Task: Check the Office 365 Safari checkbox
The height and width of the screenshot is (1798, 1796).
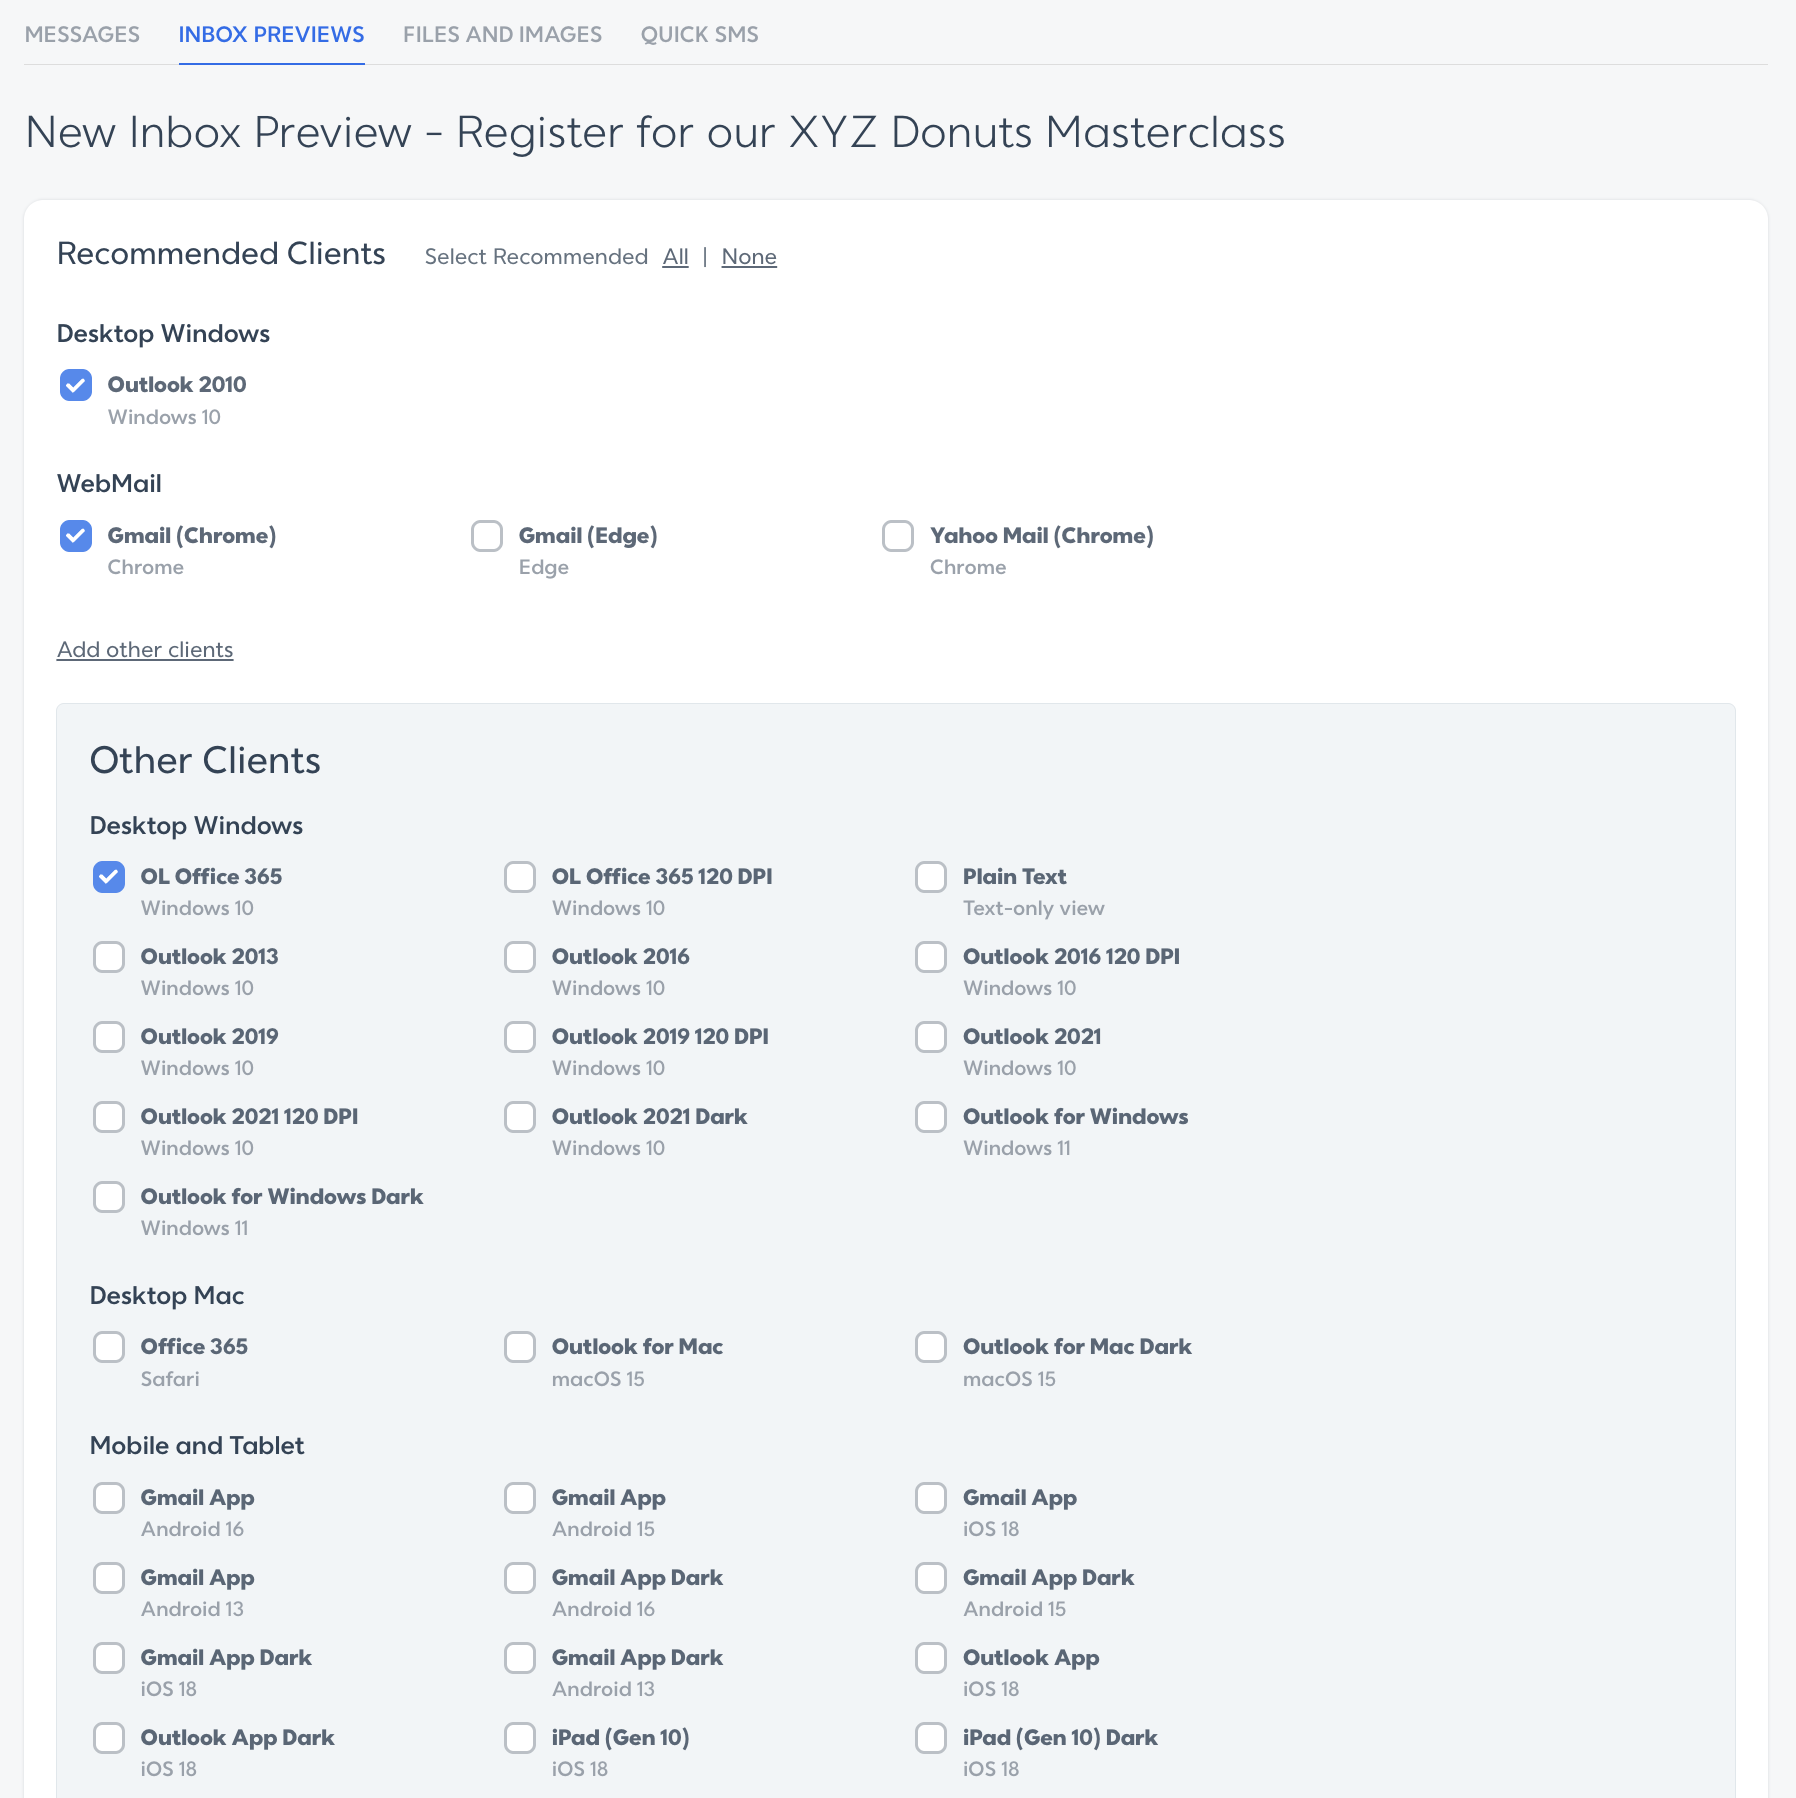Action: pyautogui.click(x=109, y=1347)
